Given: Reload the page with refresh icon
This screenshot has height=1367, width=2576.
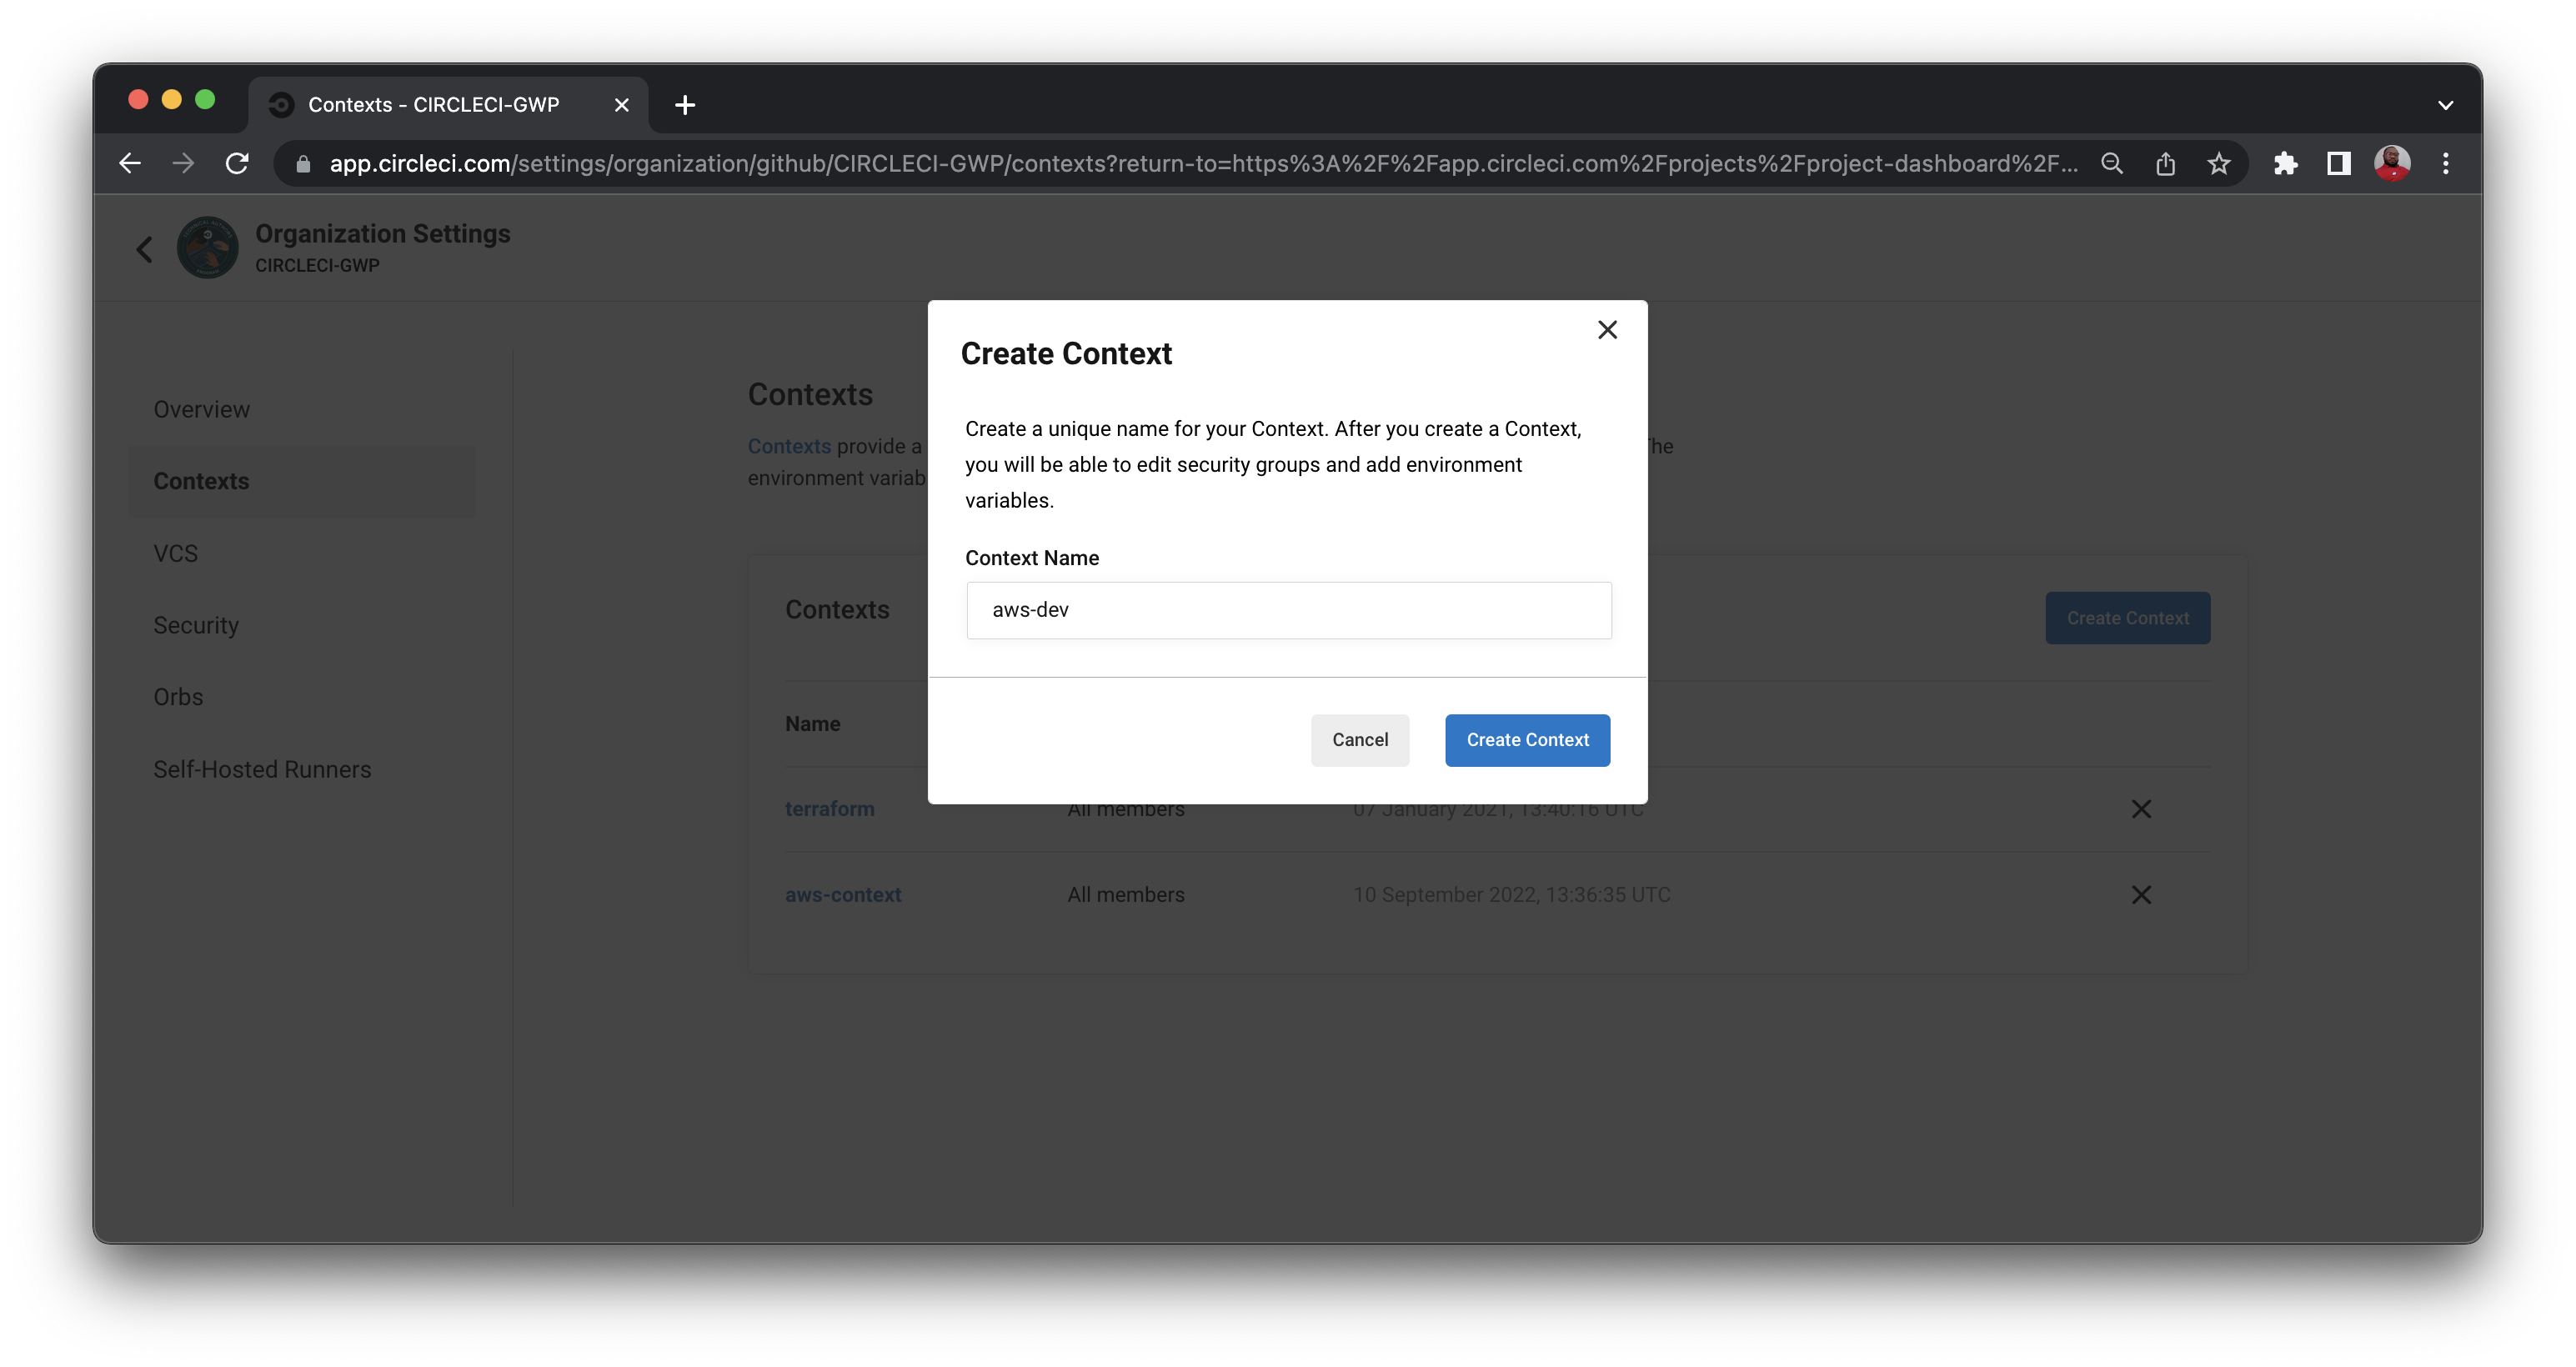Looking at the screenshot, I should tap(237, 164).
